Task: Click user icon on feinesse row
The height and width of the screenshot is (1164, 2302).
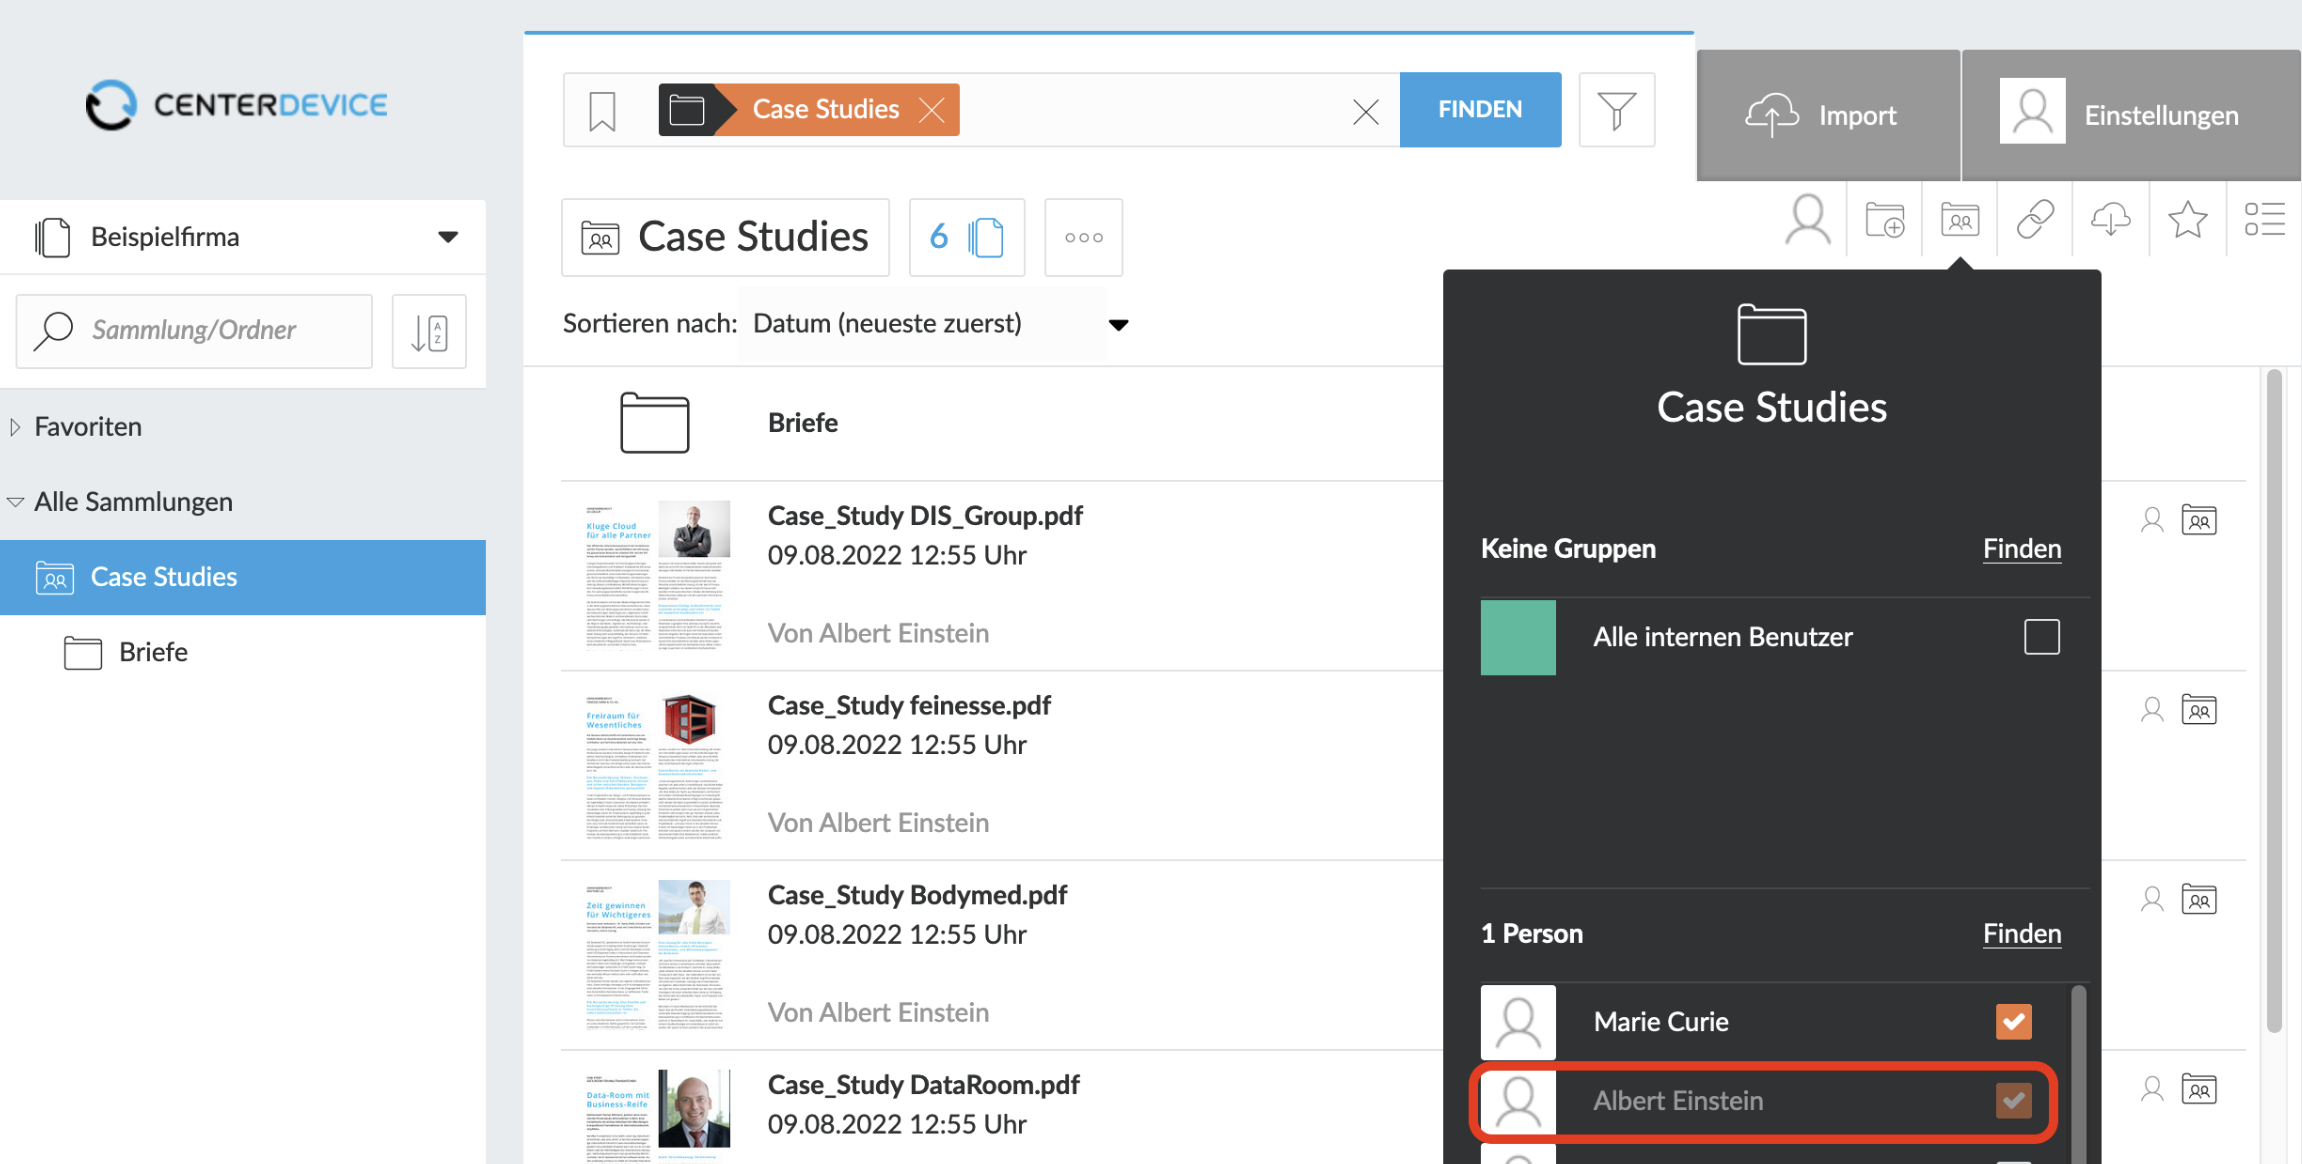Action: coord(2152,710)
